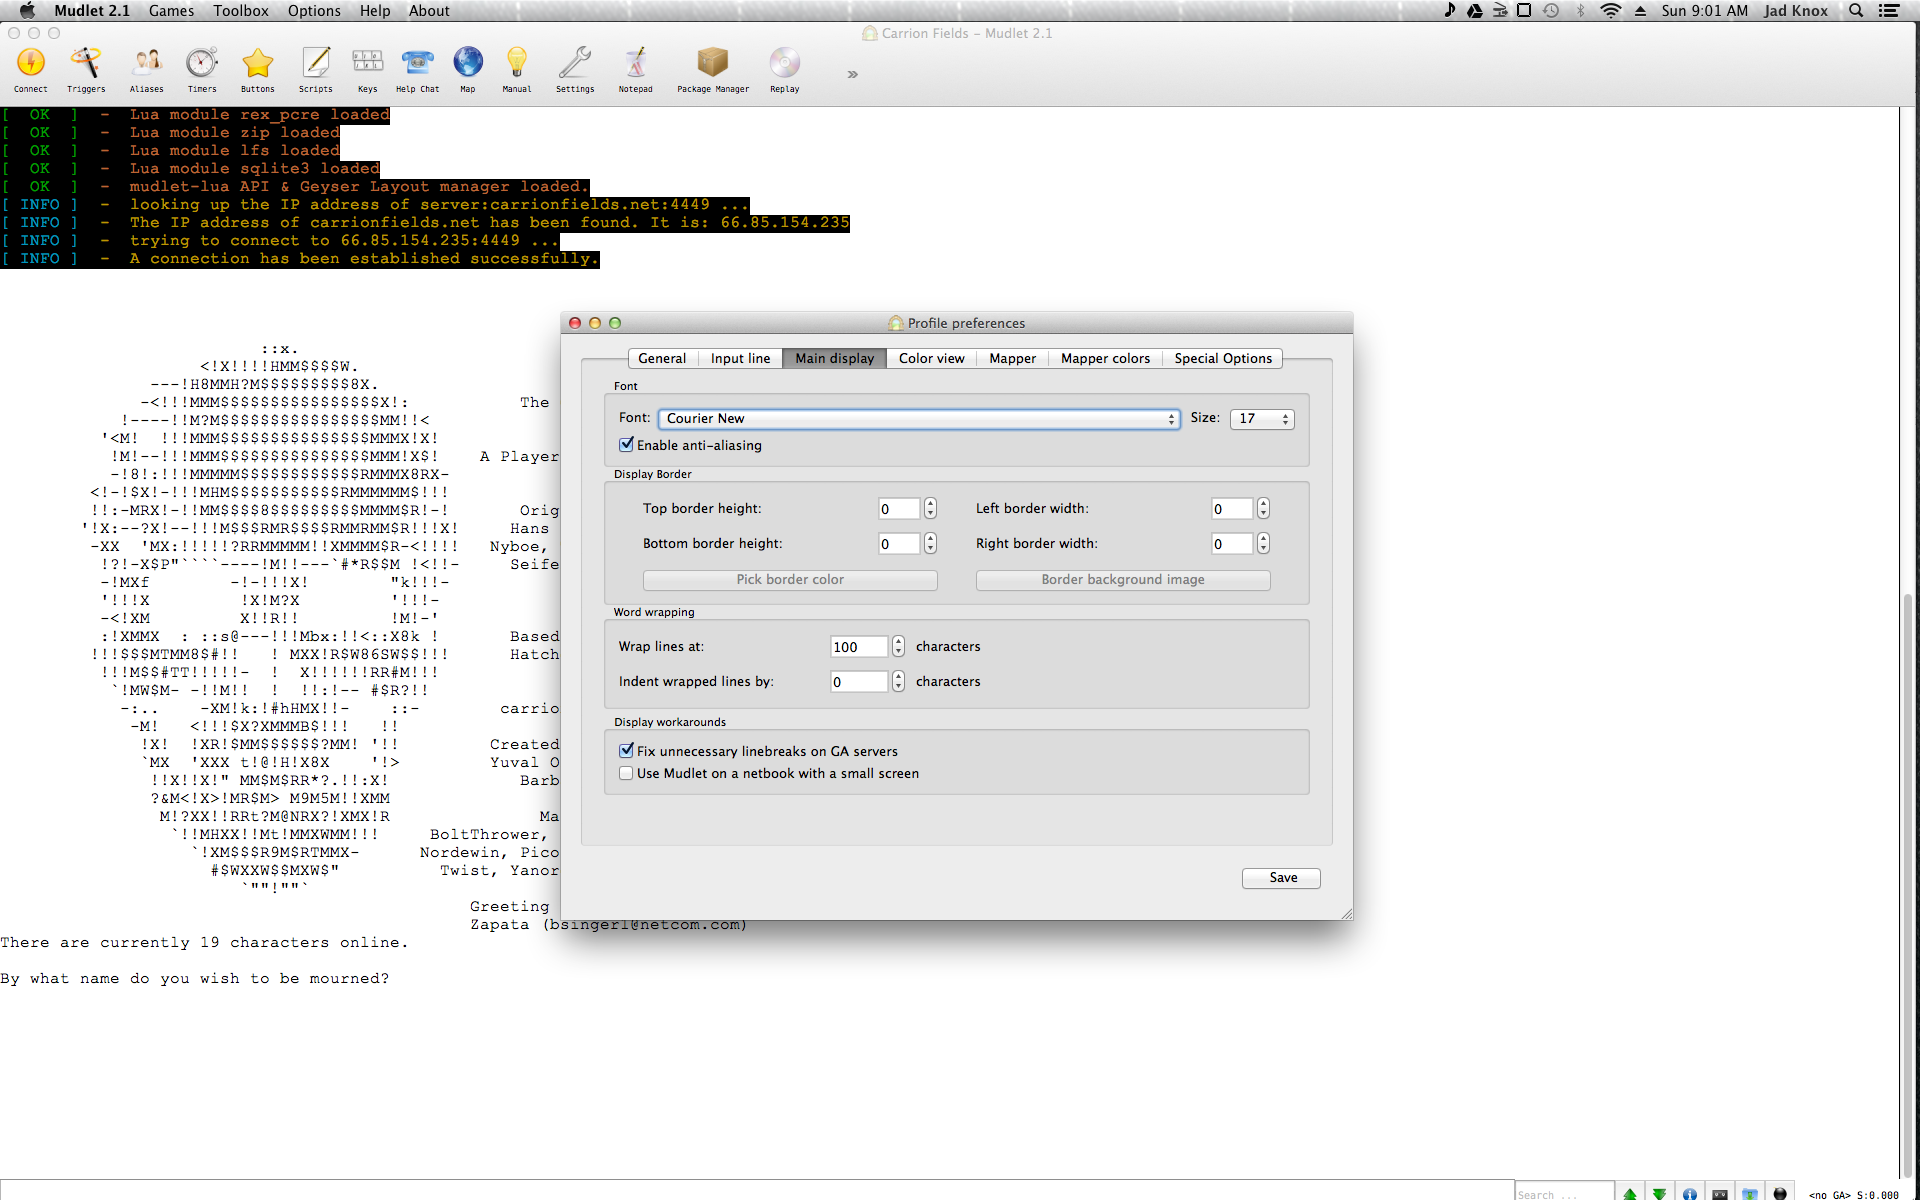1920x1200 pixels.
Task: Open the Keys bindings editor
Action: point(368,70)
